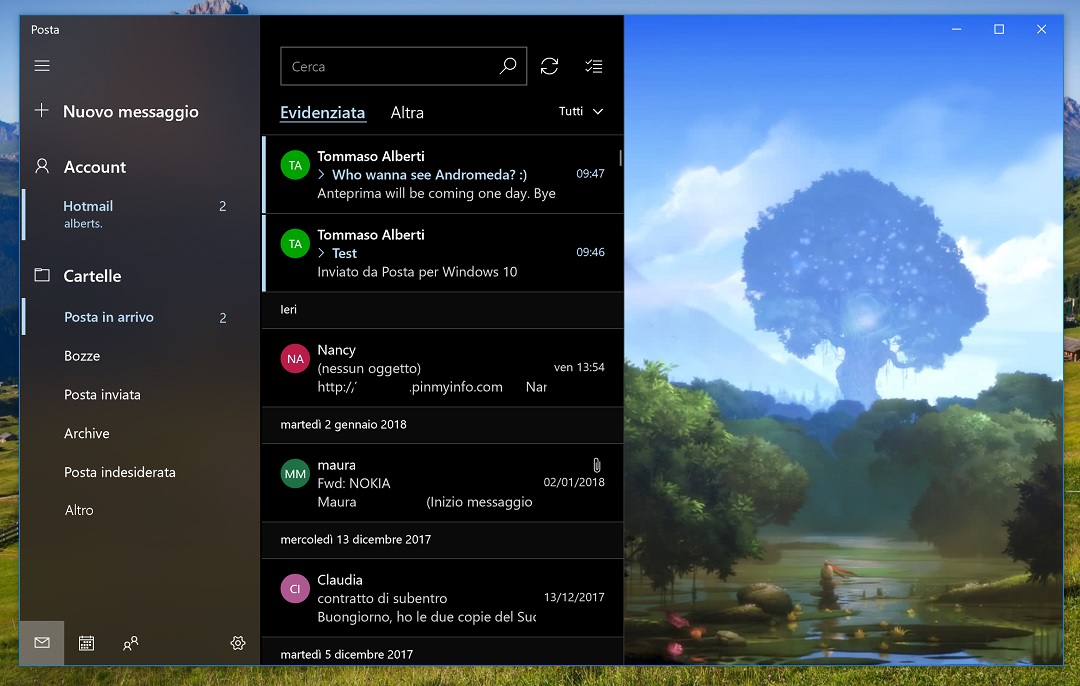1080x686 pixels.
Task: Click 'mercoledì 13 dicembre 2017' group header
Action: tap(443, 540)
